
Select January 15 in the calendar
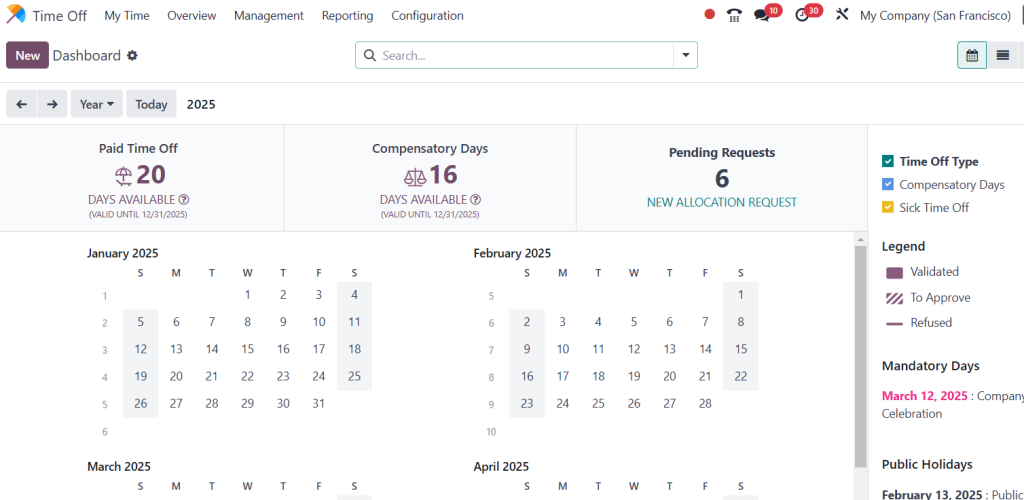(x=248, y=349)
